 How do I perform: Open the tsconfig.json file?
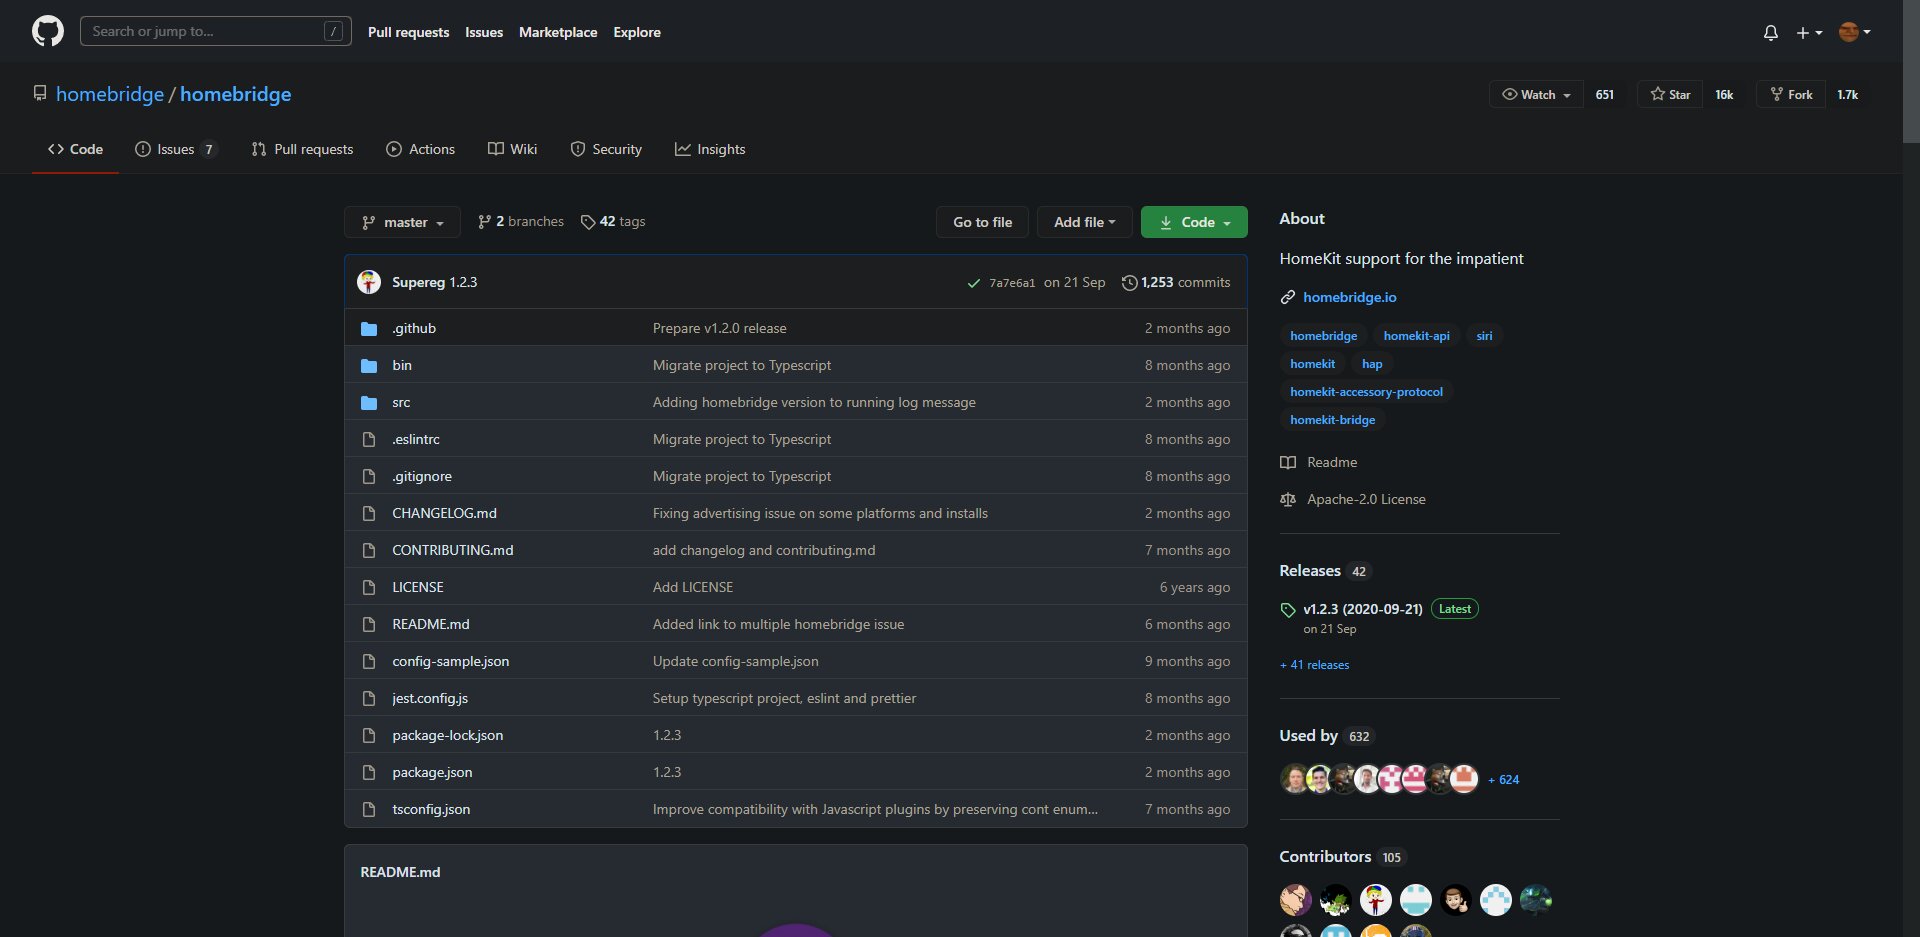coord(431,809)
